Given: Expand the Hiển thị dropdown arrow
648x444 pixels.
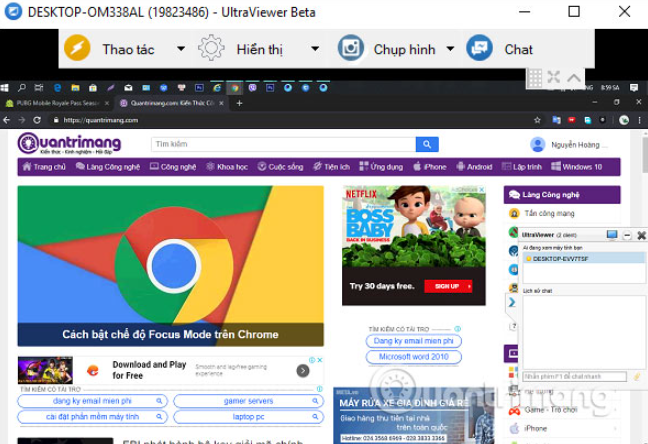Looking at the screenshot, I should point(315,49).
